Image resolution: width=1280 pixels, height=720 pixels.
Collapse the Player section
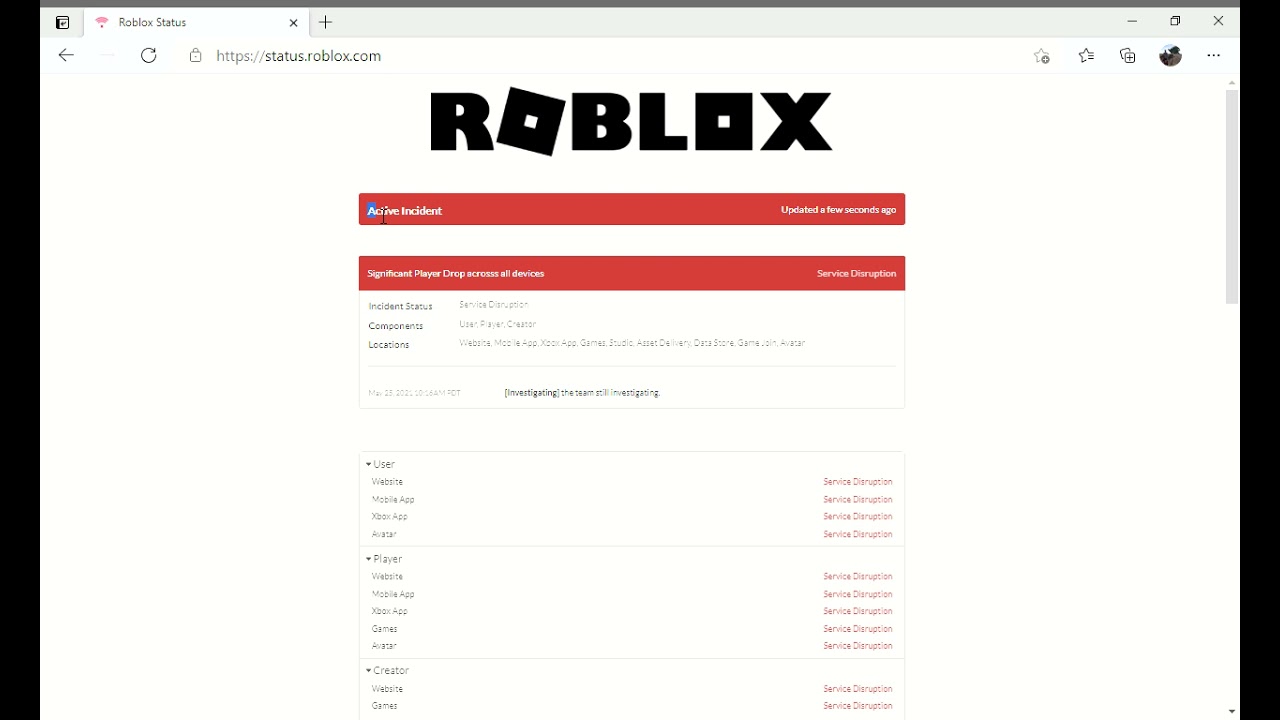click(x=385, y=559)
